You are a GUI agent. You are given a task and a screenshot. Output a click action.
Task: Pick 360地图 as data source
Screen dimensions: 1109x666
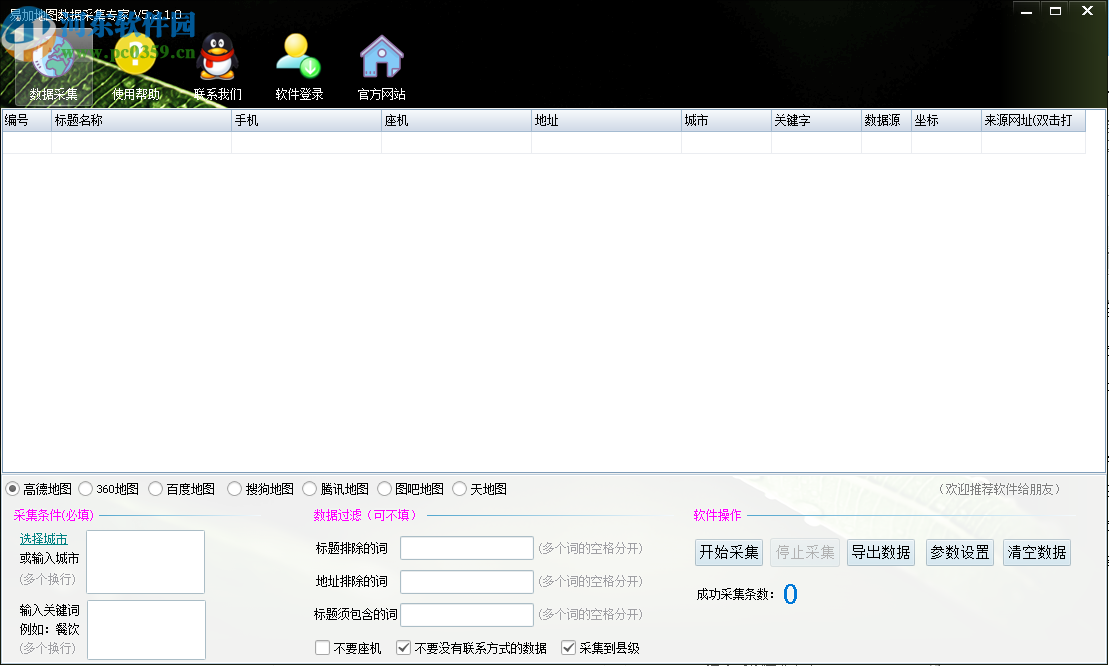[x=88, y=489]
